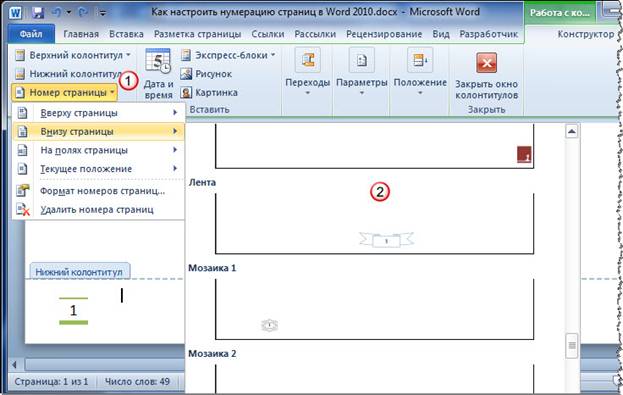Expand the Положение group
Image resolution: width=623 pixels, height=395 pixels.
420,72
